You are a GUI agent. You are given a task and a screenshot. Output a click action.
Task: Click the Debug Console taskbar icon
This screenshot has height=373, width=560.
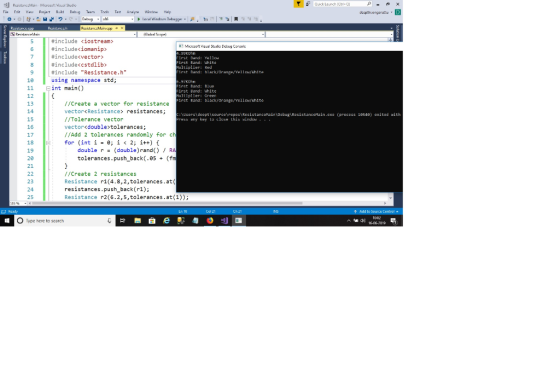point(239,221)
